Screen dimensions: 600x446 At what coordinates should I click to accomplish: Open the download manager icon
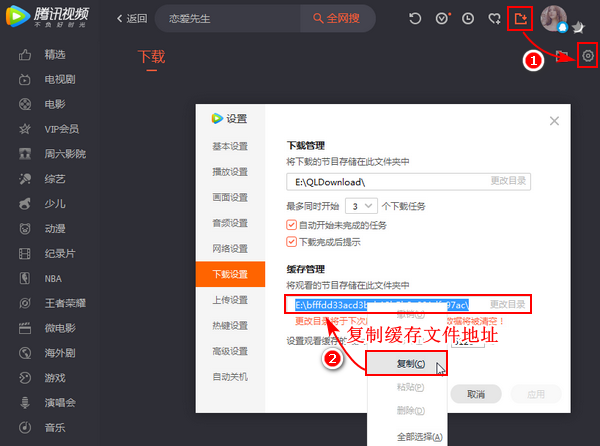pos(520,18)
